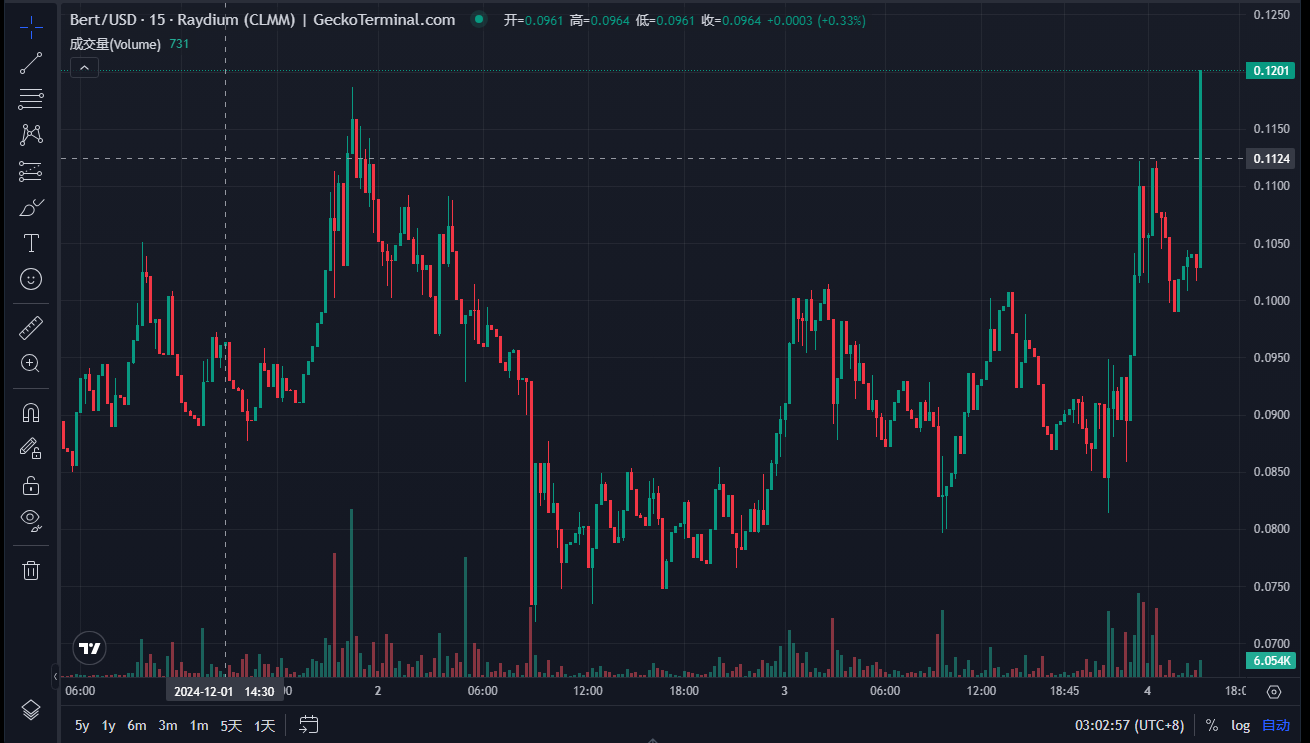
Task: Select the brush drawing tool
Action: coord(31,207)
